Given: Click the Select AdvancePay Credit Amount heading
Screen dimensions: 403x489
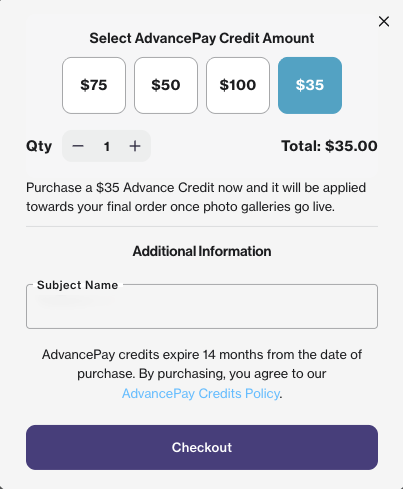Looking at the screenshot, I should coord(202,38).
